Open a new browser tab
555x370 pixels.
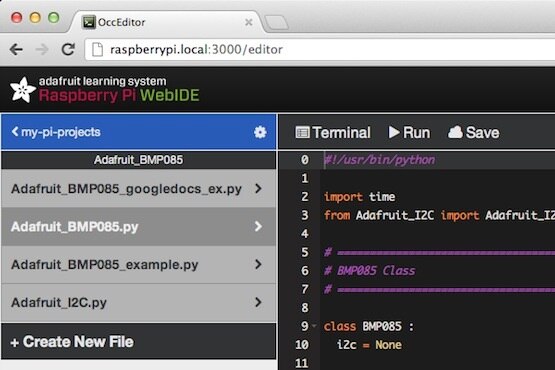[277, 22]
